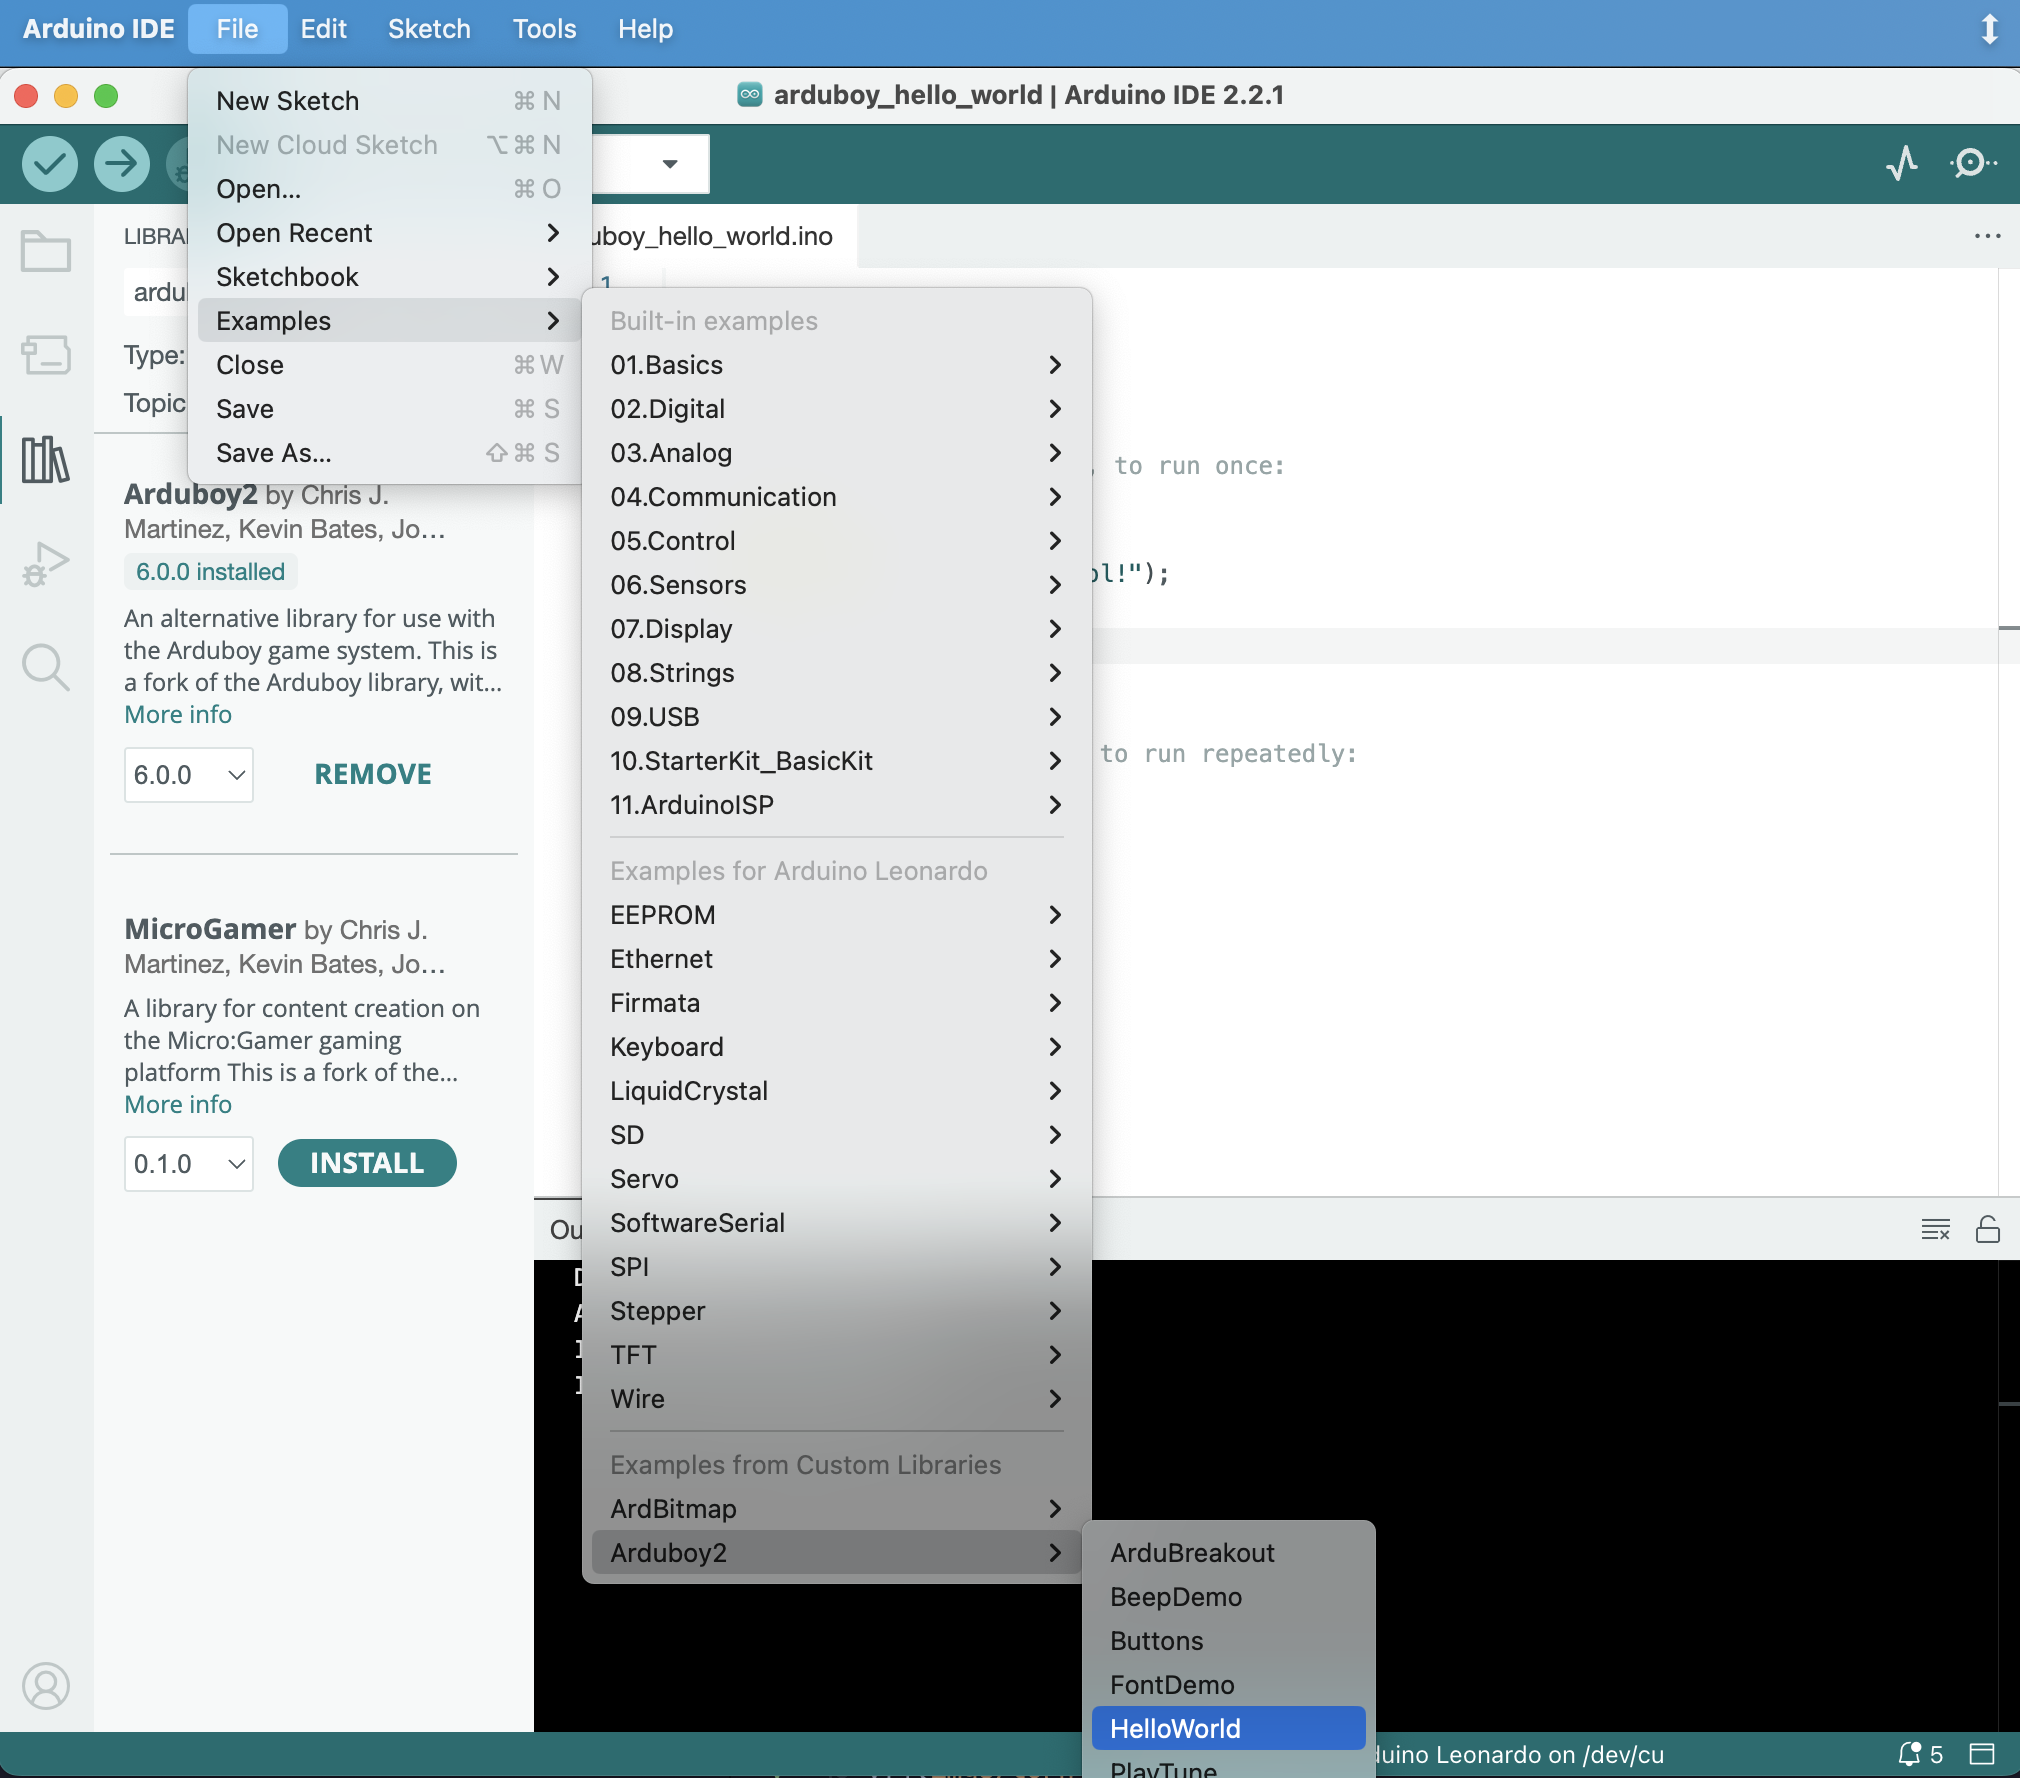
Task: Open the board selector dropdown arrow
Action: [670, 164]
